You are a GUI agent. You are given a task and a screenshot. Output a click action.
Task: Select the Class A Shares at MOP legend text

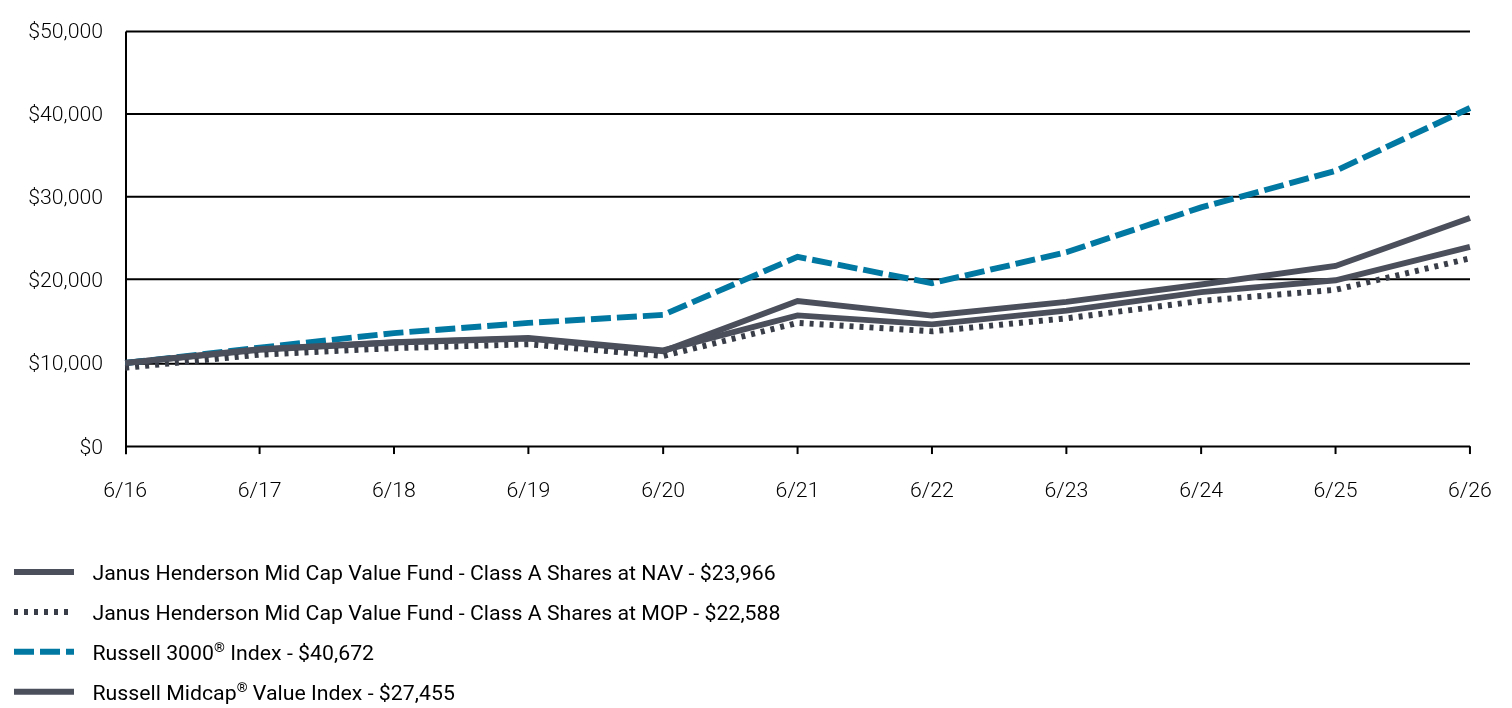(x=436, y=613)
